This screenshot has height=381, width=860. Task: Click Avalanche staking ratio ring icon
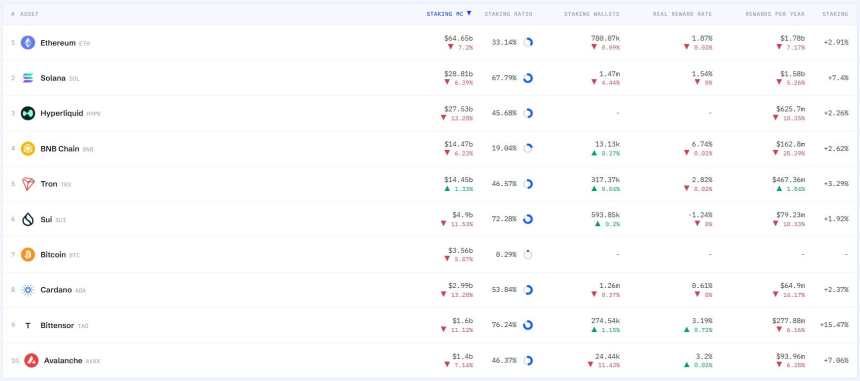pos(528,361)
